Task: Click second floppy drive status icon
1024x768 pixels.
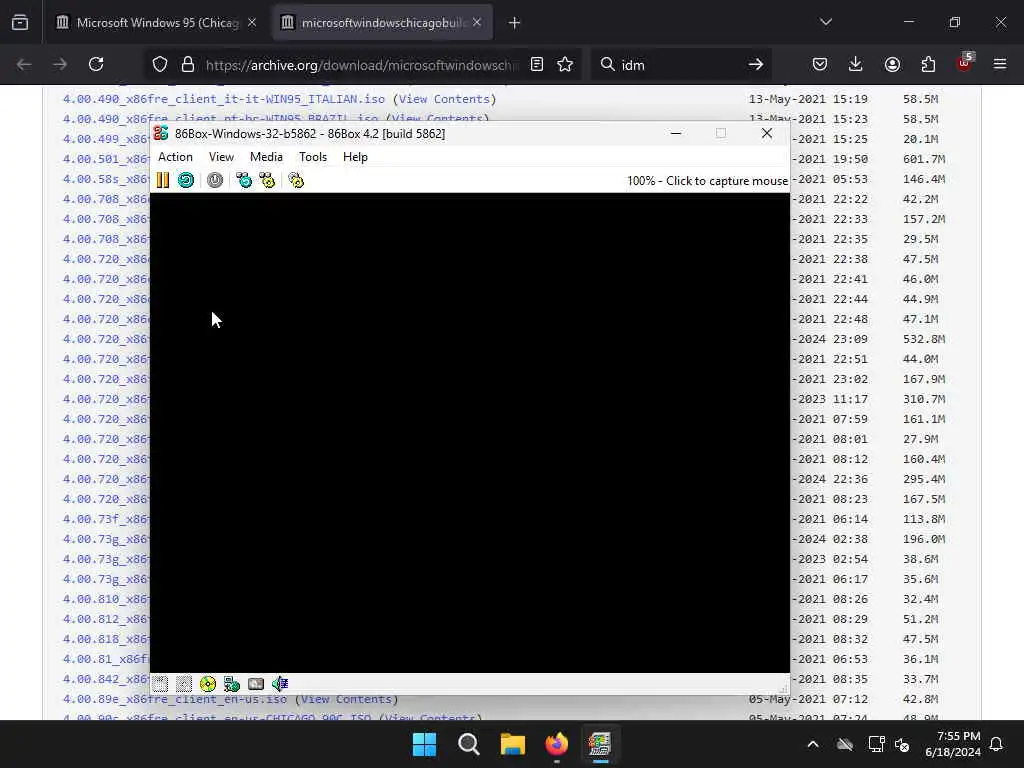Action: tap(184, 684)
